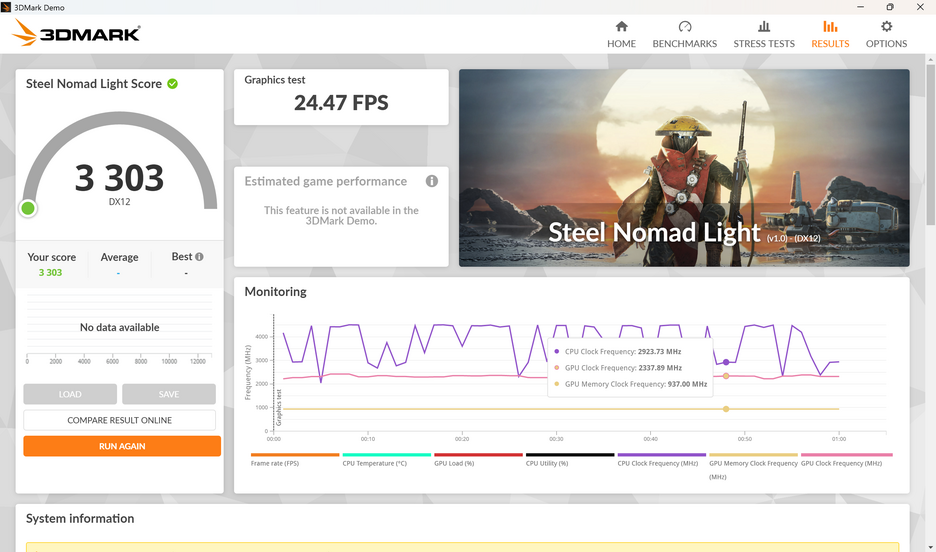
Task: Click the Monitoring heading
Action: (x=275, y=292)
